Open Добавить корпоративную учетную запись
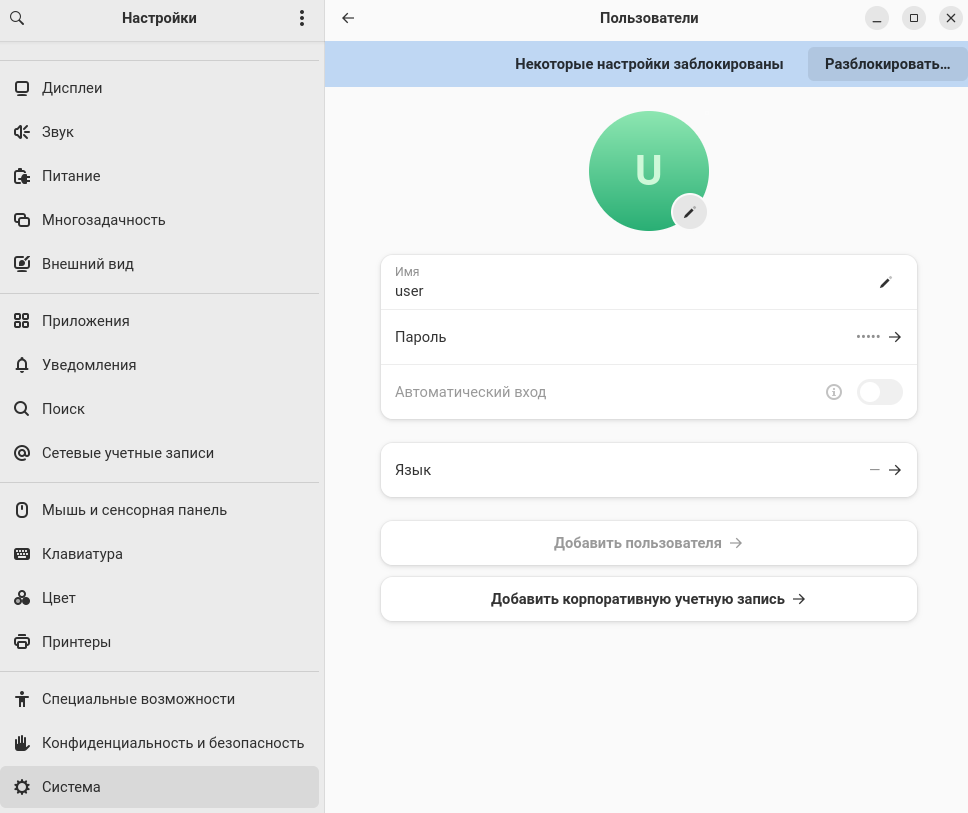Viewport: 968px width, 813px height. [x=648, y=599]
